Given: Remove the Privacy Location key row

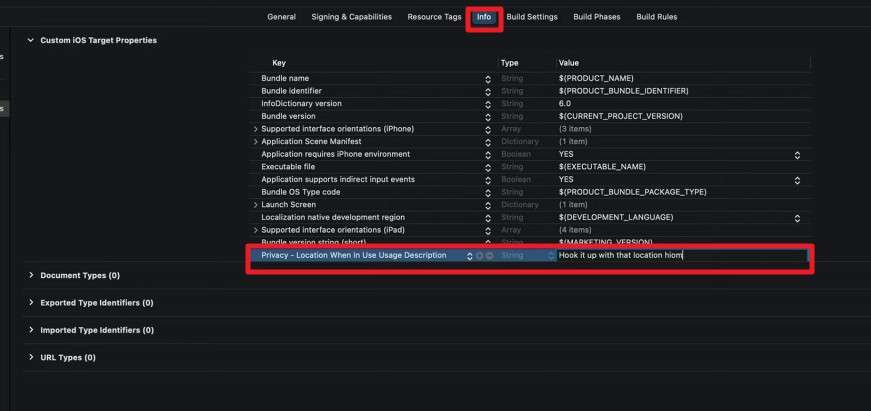Looking at the screenshot, I should pyautogui.click(x=489, y=256).
